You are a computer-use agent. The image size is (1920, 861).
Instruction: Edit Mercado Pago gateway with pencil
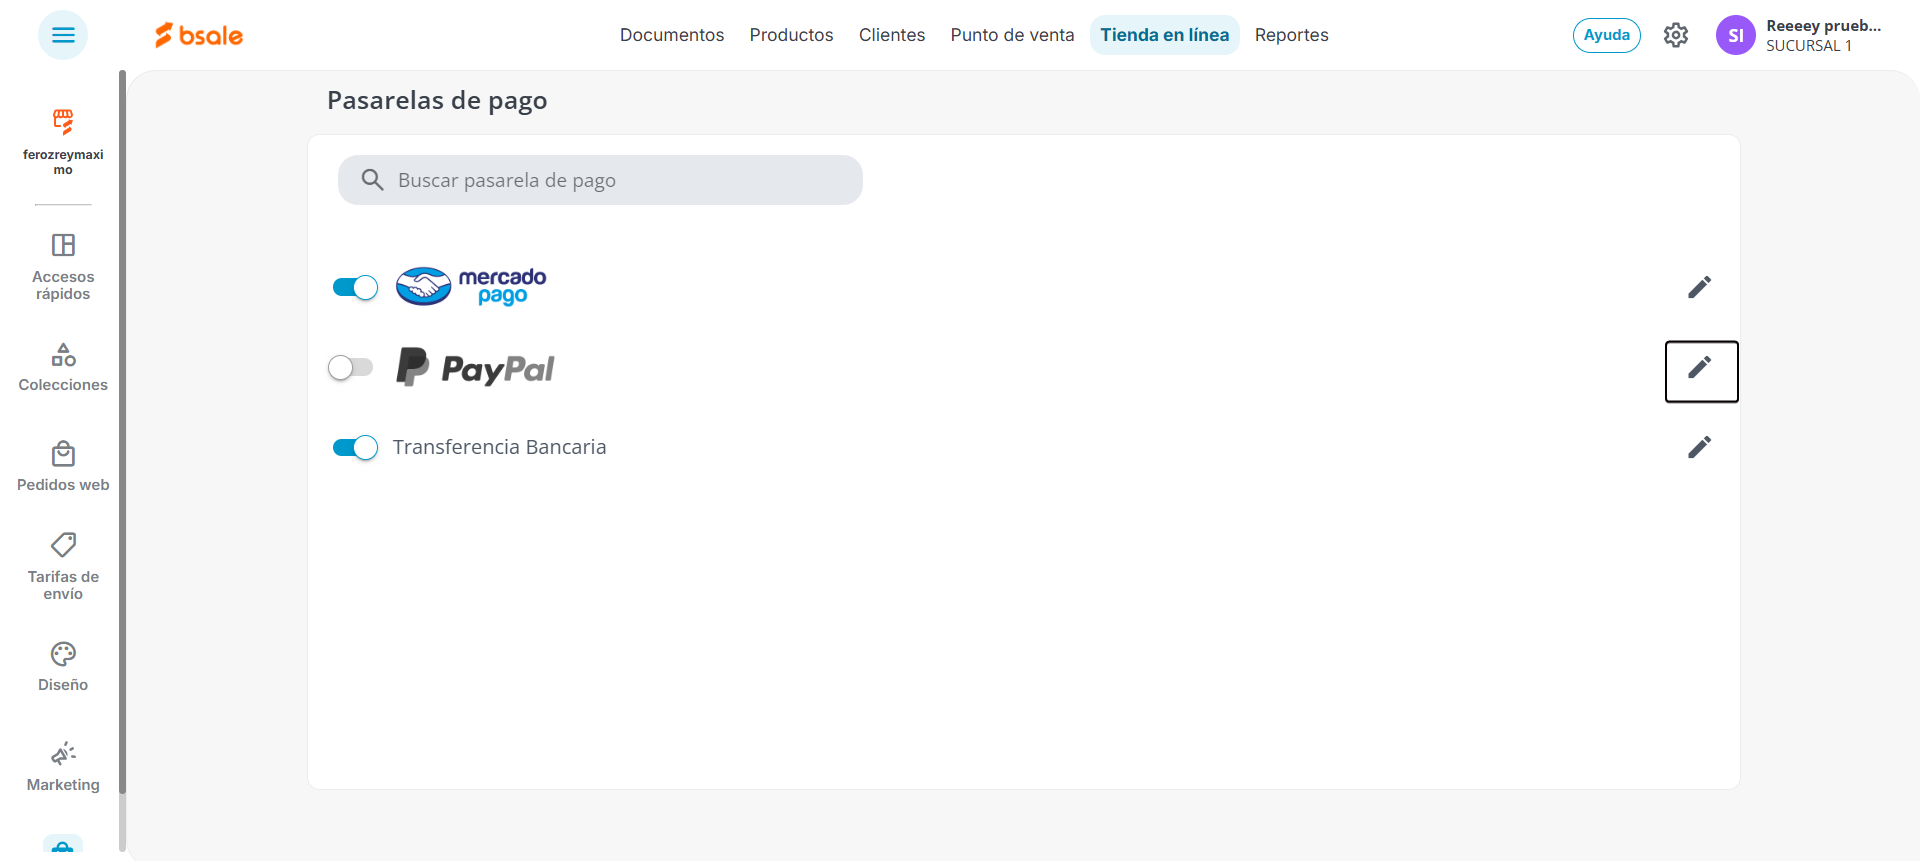coord(1700,288)
